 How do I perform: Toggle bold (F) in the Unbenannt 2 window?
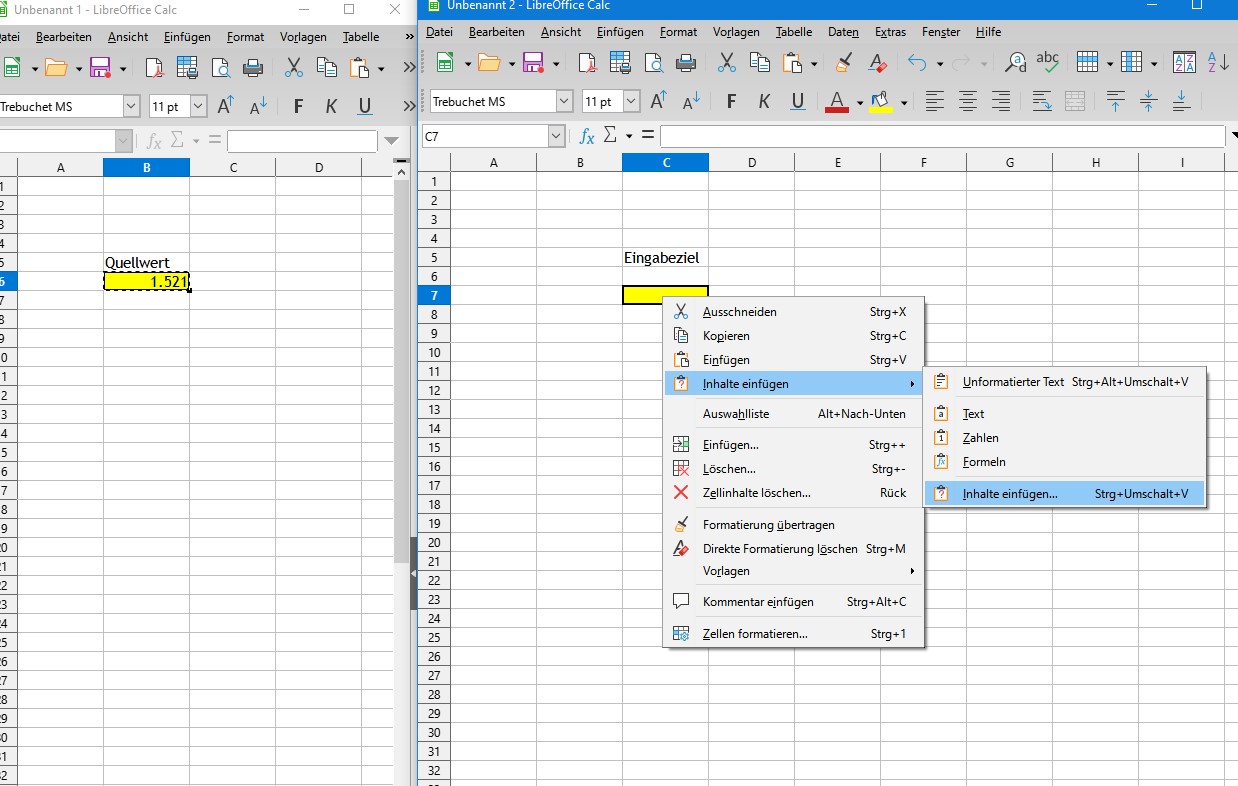click(x=731, y=101)
